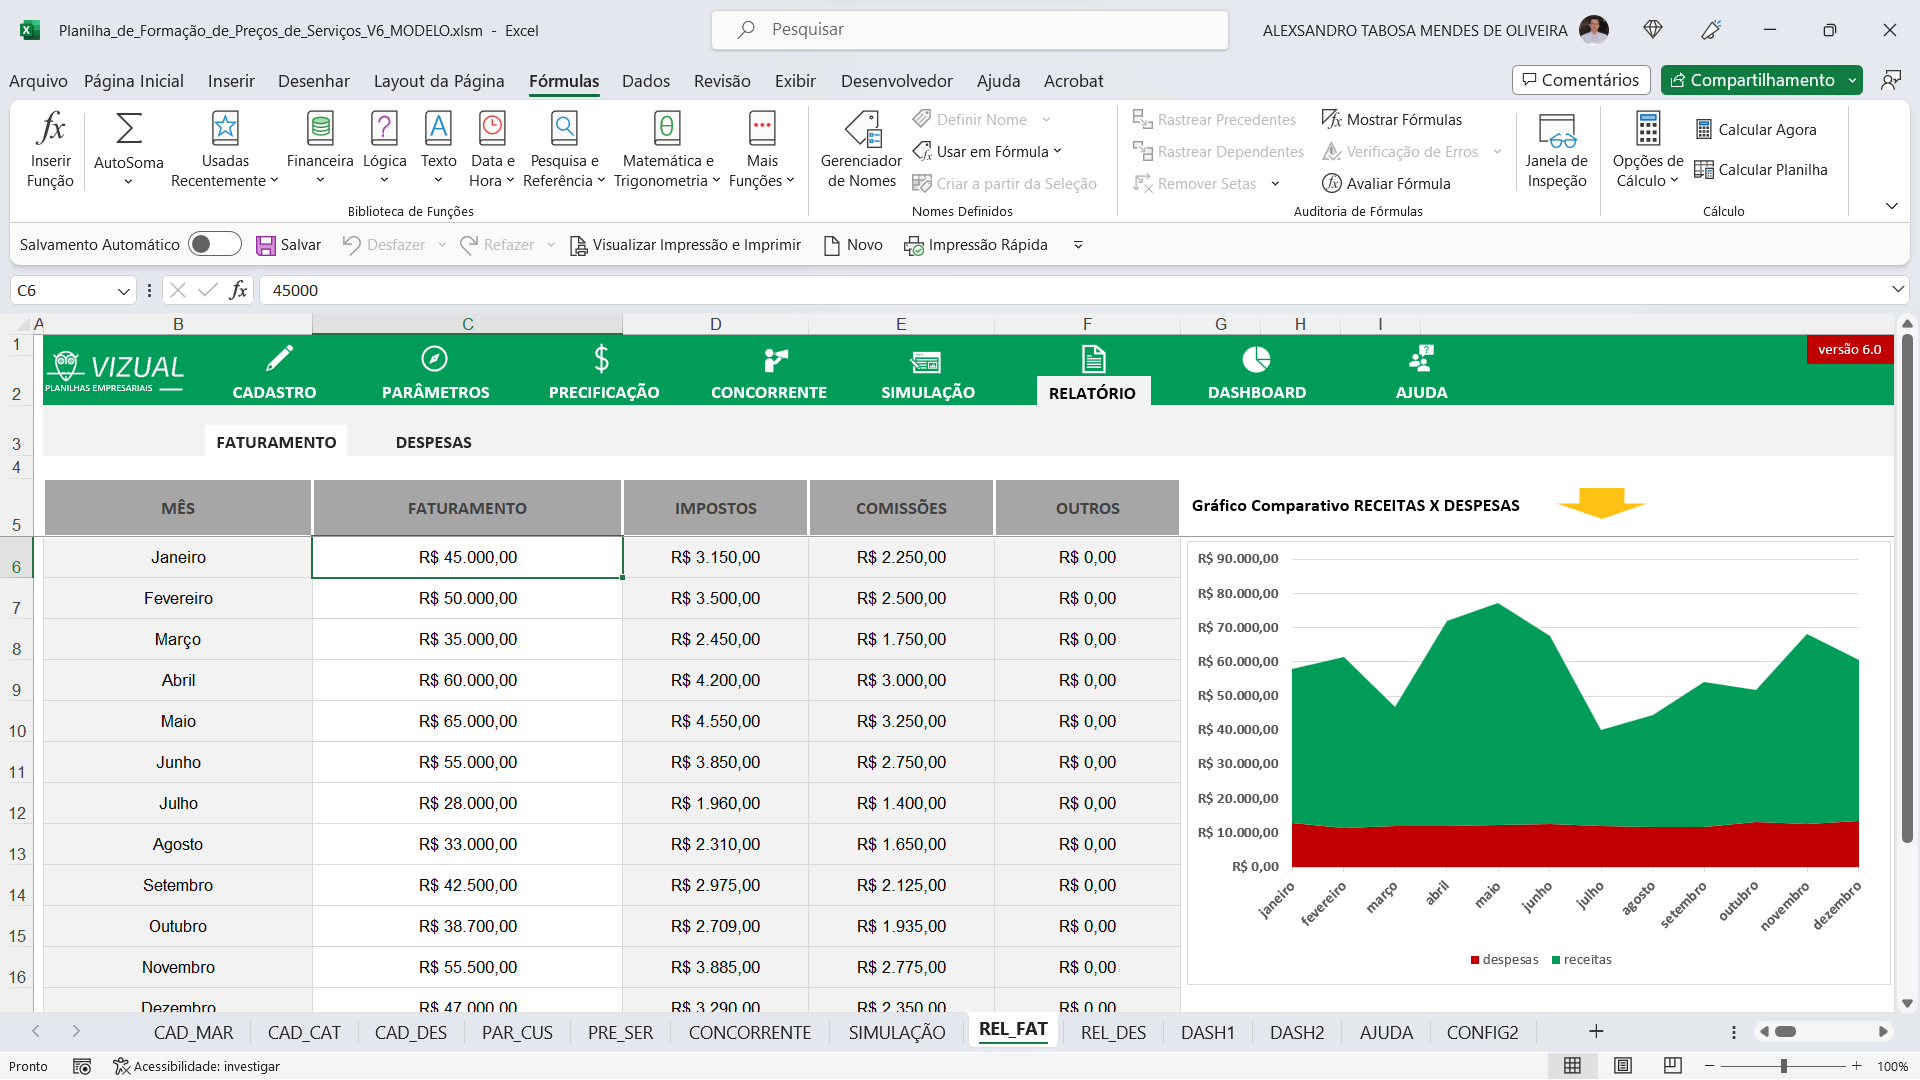Switch to the DASH1 sheet tab
Viewport: 1920px width, 1080px height.
(x=1207, y=1033)
